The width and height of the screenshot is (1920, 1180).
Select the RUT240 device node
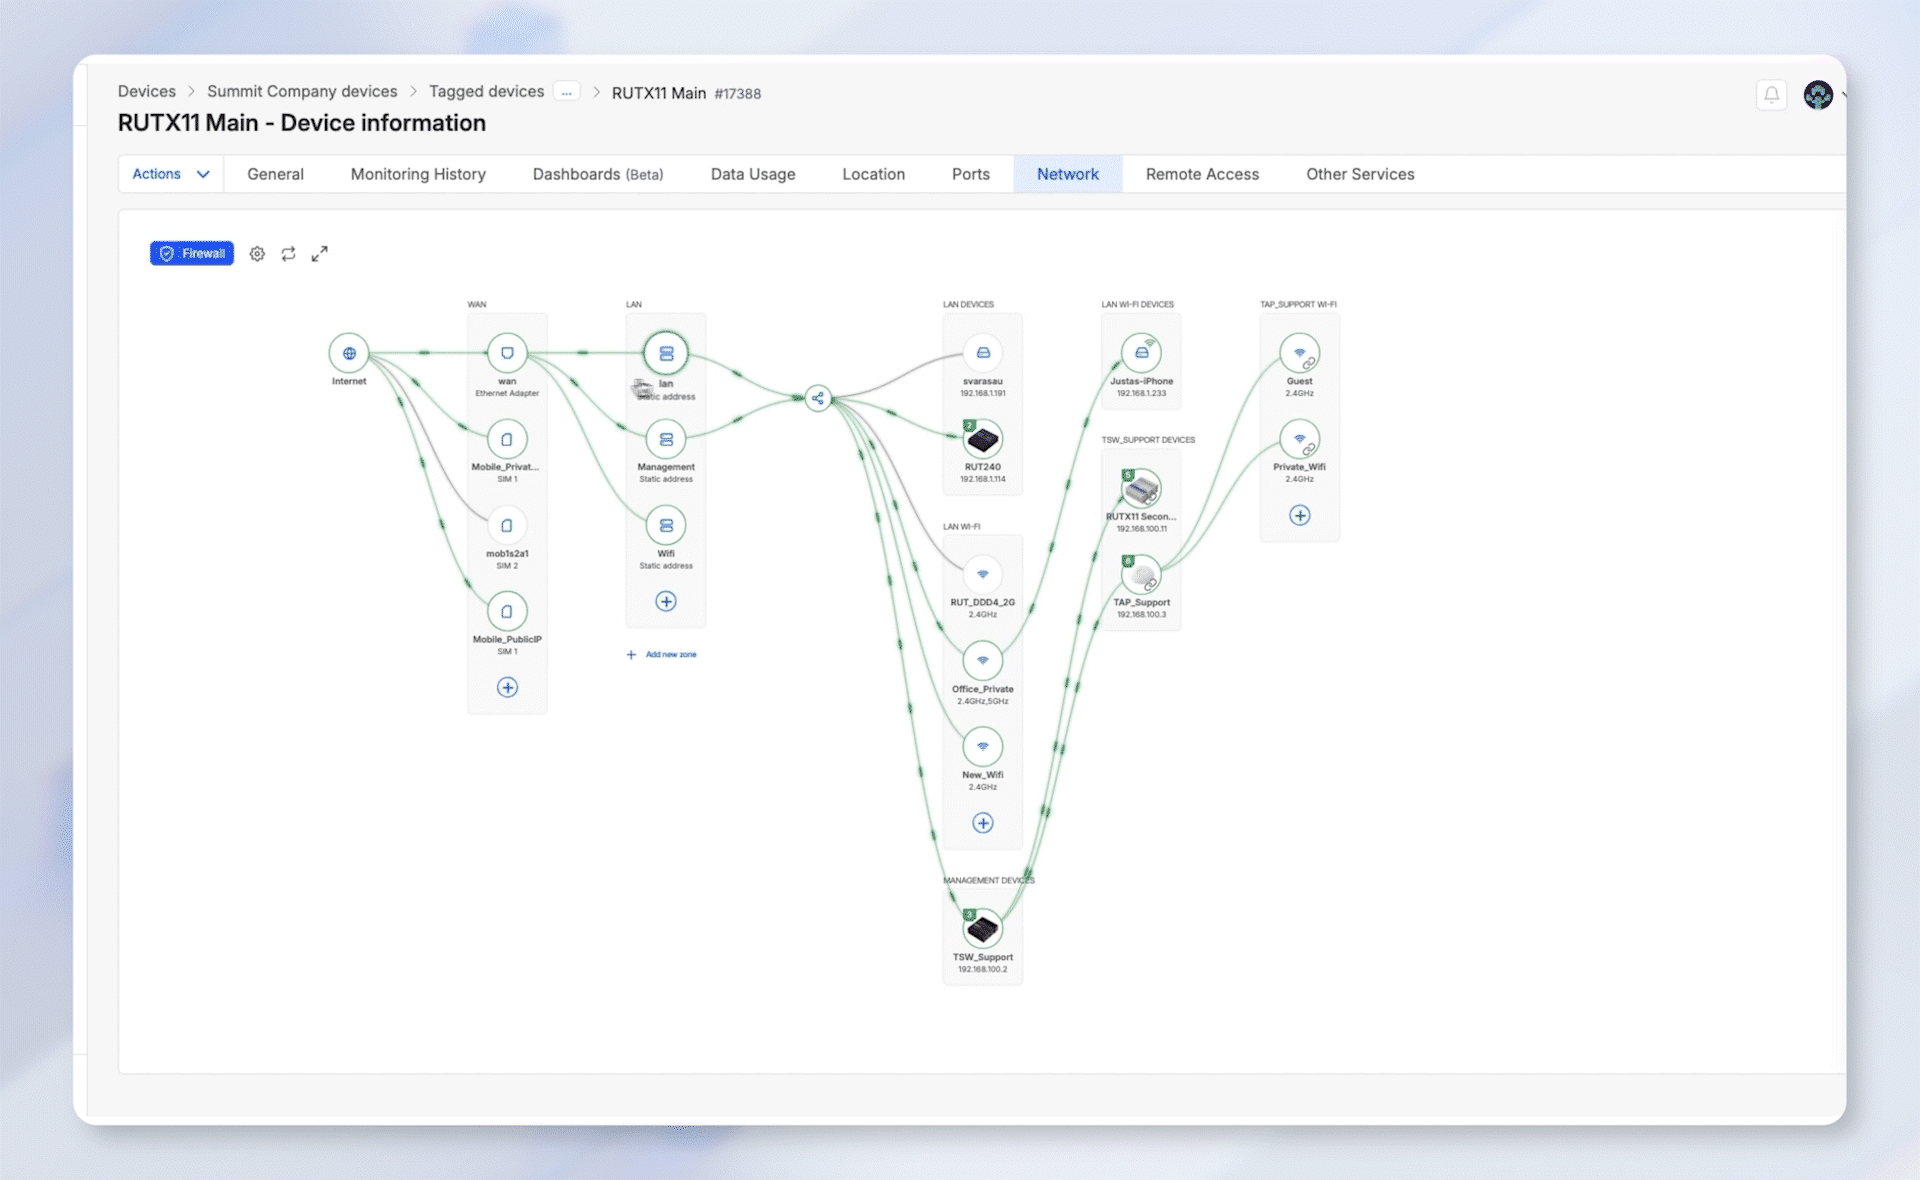[982, 440]
